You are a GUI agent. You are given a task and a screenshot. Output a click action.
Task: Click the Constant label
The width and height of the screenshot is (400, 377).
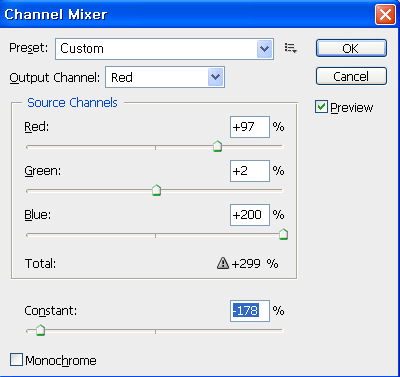click(51, 311)
